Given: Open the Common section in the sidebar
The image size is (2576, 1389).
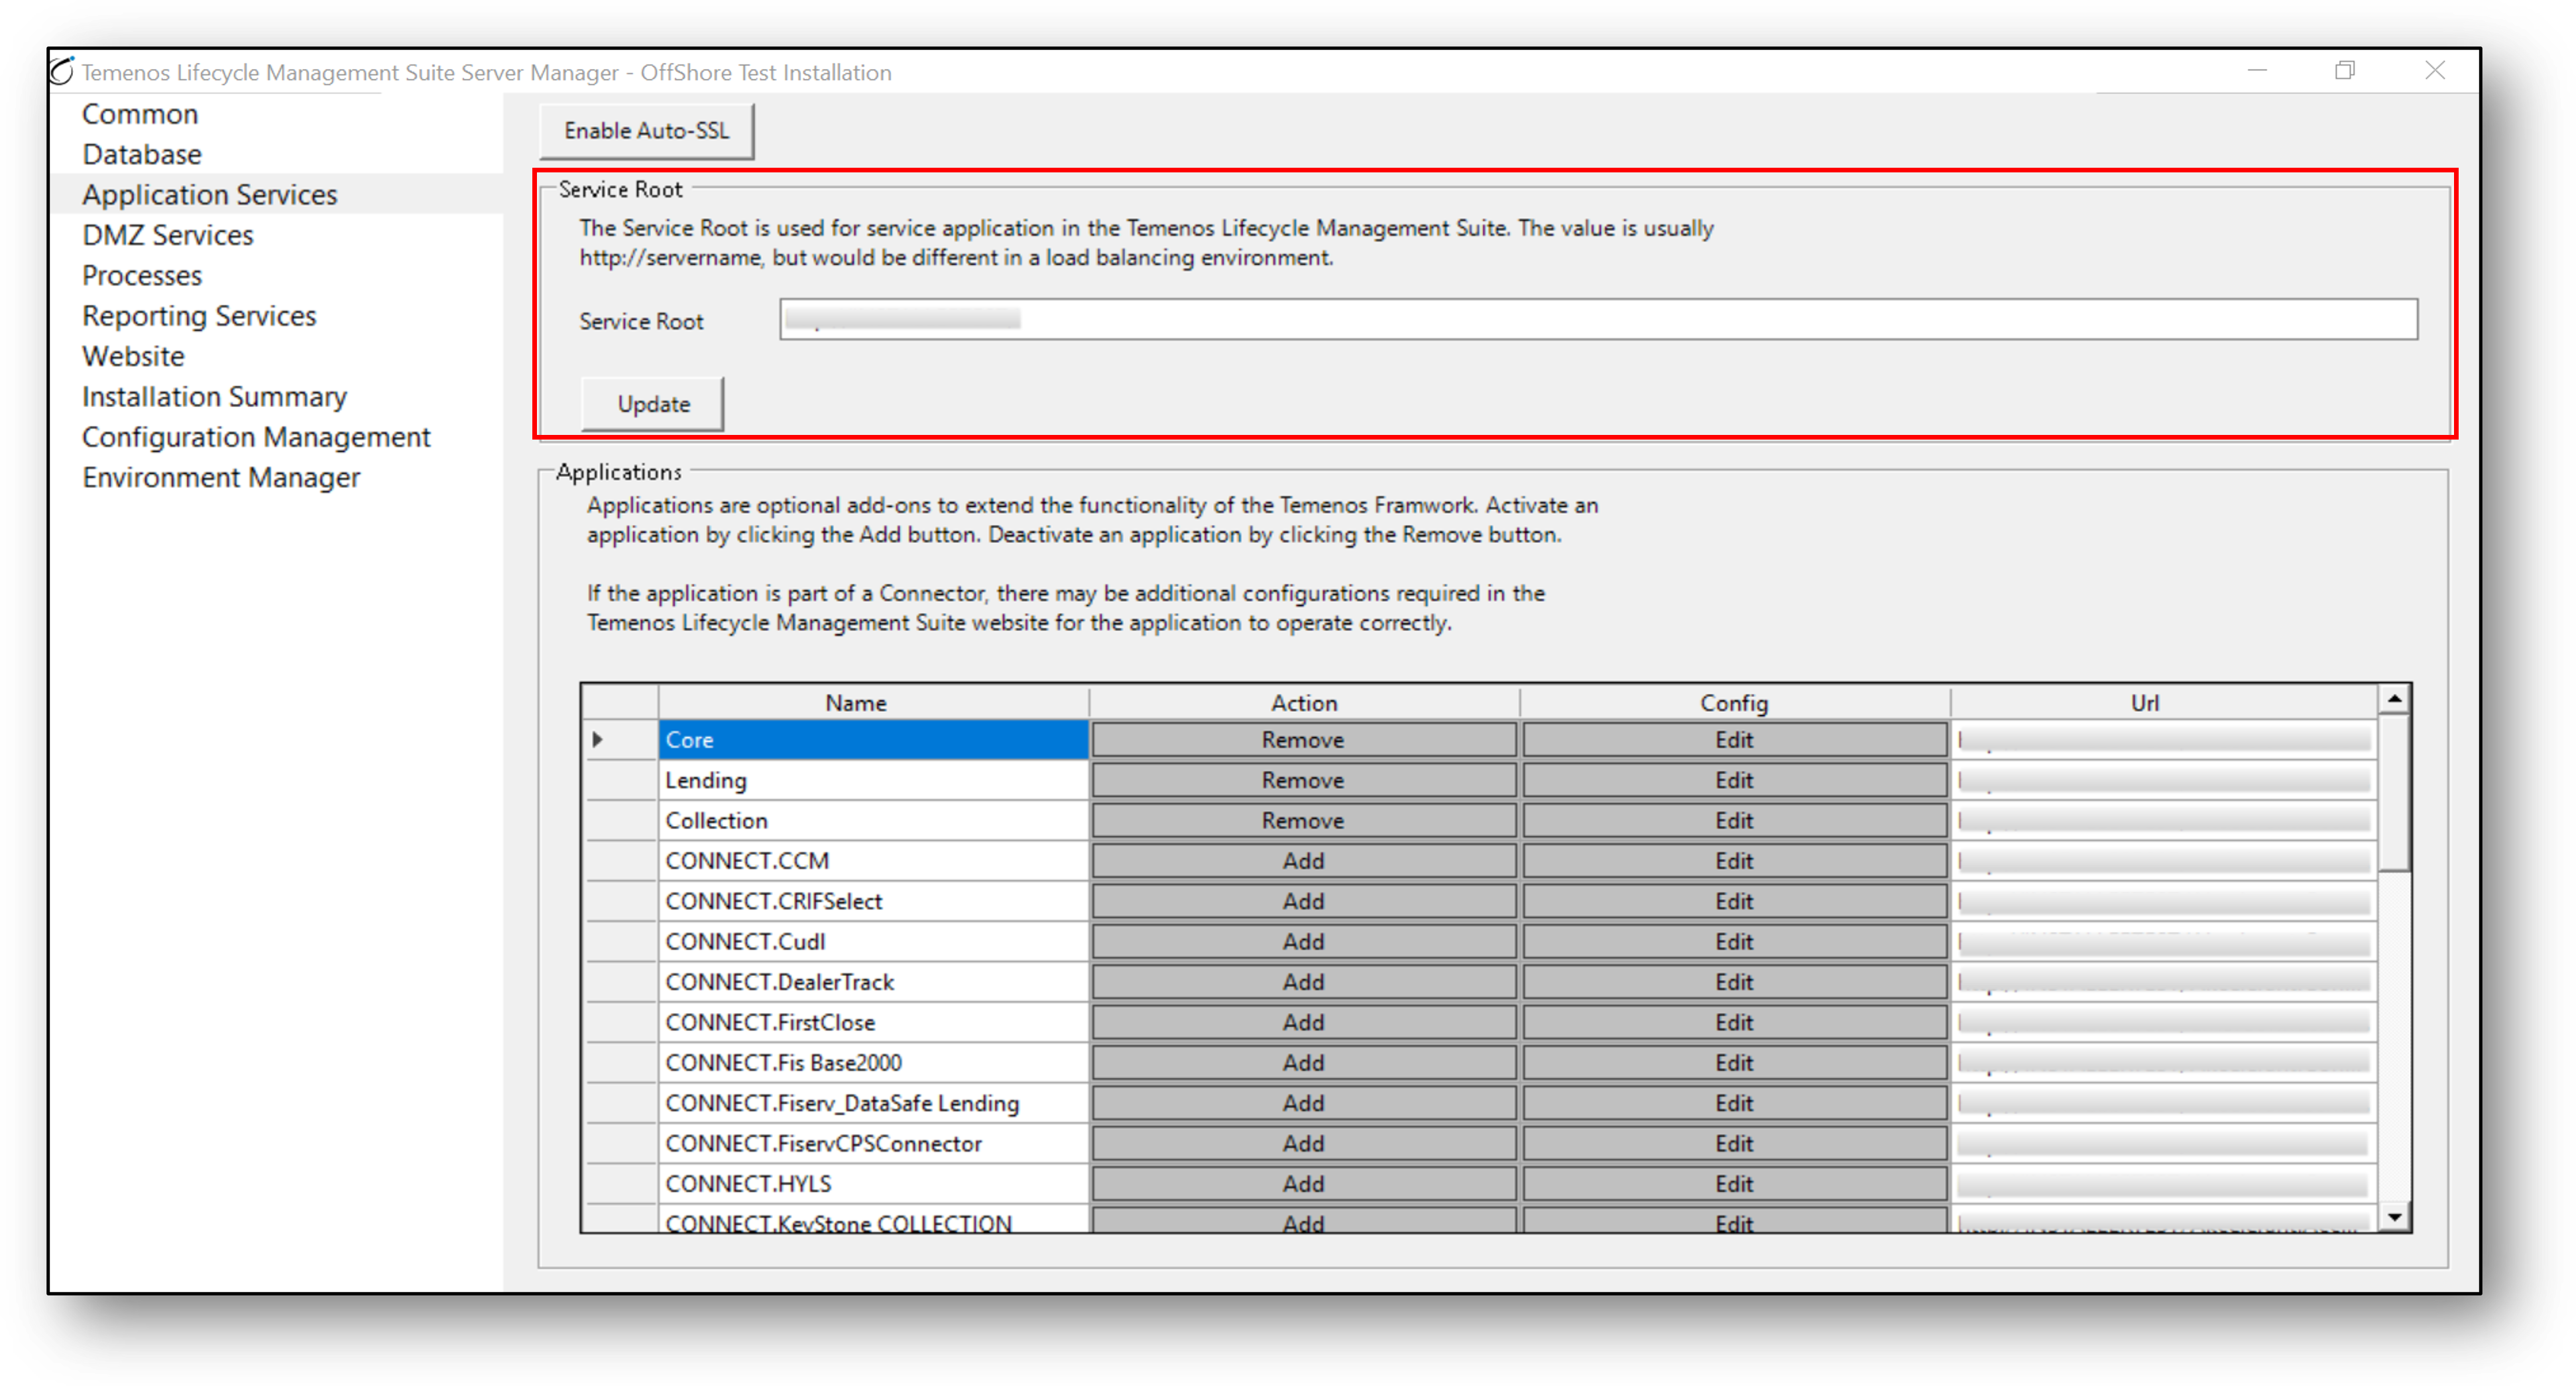Looking at the screenshot, I should tap(140, 114).
